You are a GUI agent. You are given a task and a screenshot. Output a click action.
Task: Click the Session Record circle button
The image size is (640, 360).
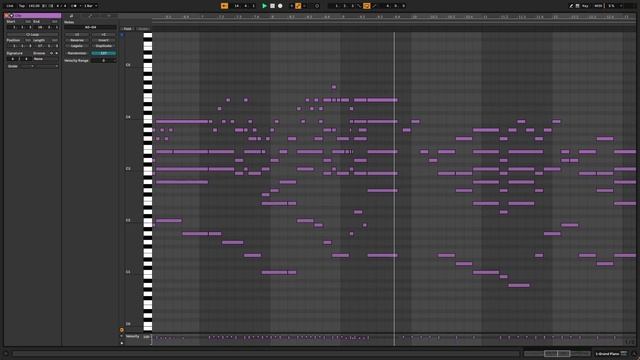click(317, 6)
